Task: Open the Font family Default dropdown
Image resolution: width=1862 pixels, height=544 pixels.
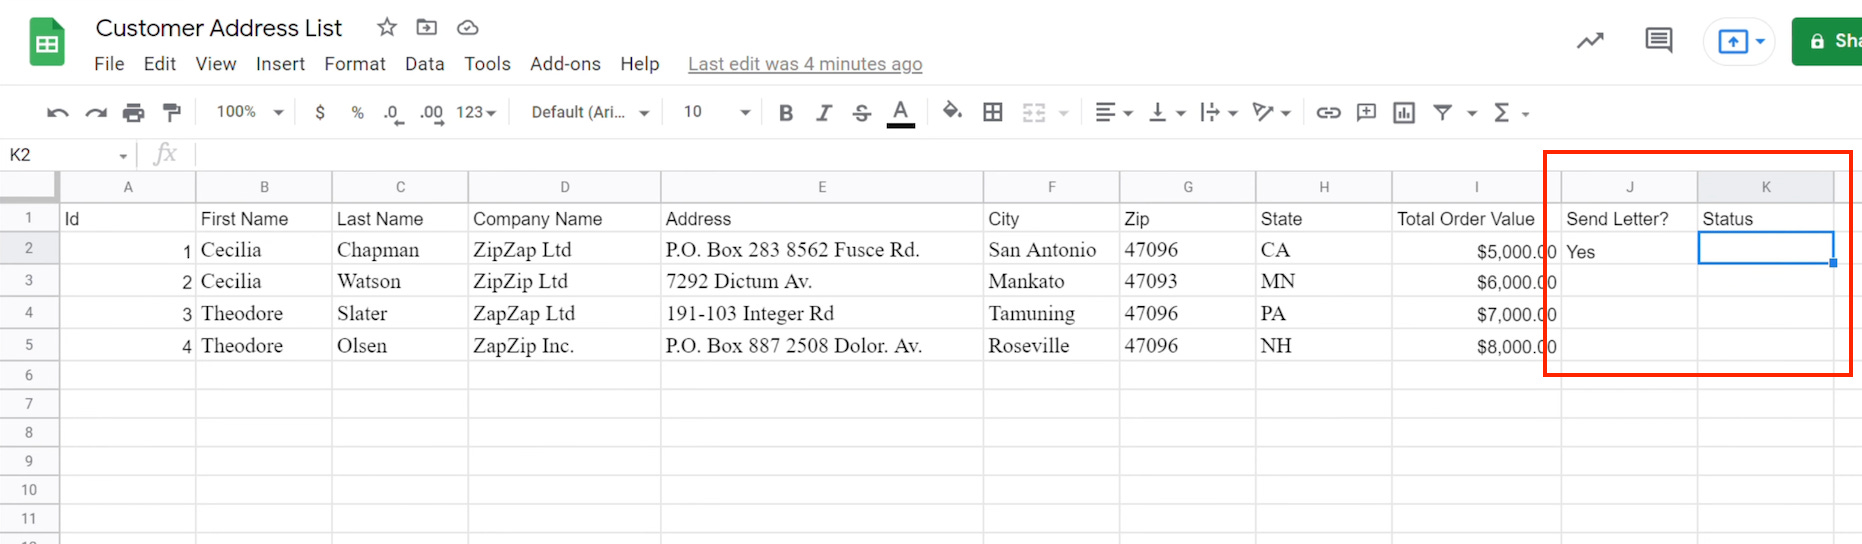Action: click(590, 113)
